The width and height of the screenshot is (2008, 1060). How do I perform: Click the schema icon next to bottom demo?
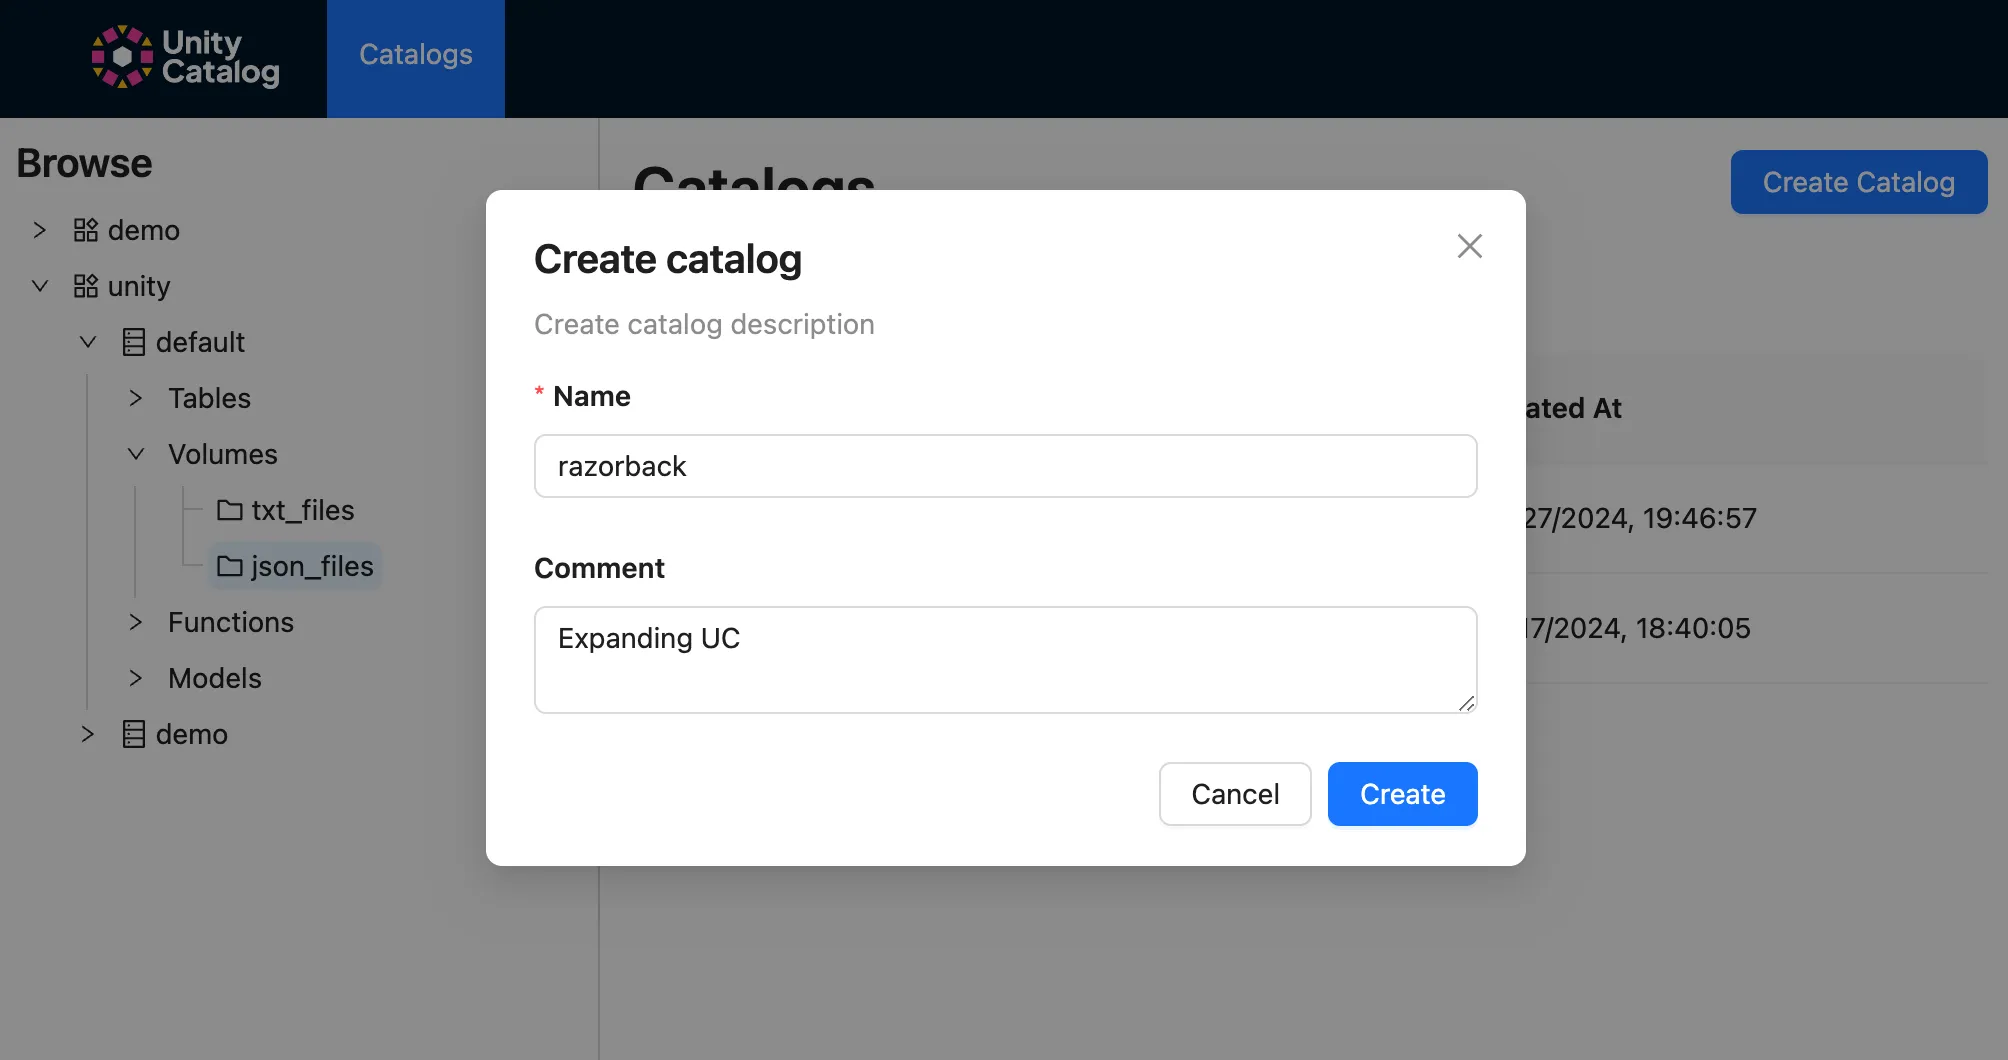132,734
